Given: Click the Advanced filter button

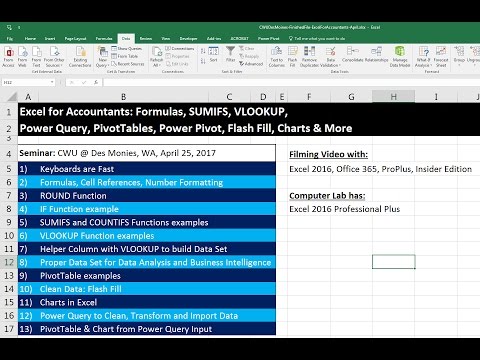Looking at the screenshot, I should coord(251,63).
